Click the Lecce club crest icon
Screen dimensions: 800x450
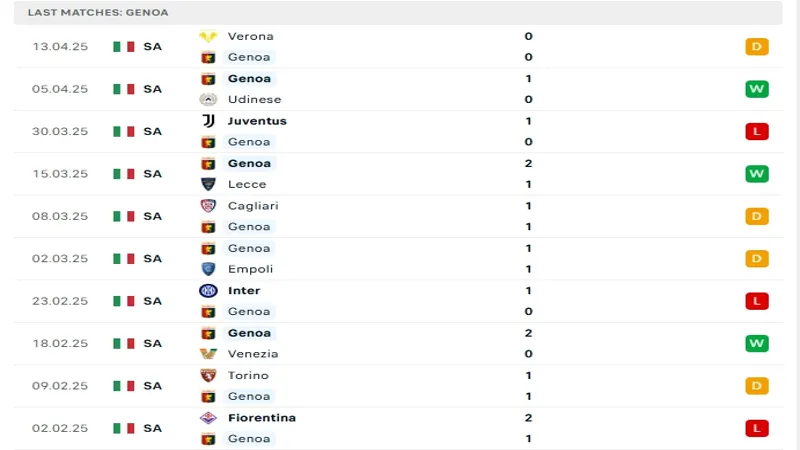[208, 184]
